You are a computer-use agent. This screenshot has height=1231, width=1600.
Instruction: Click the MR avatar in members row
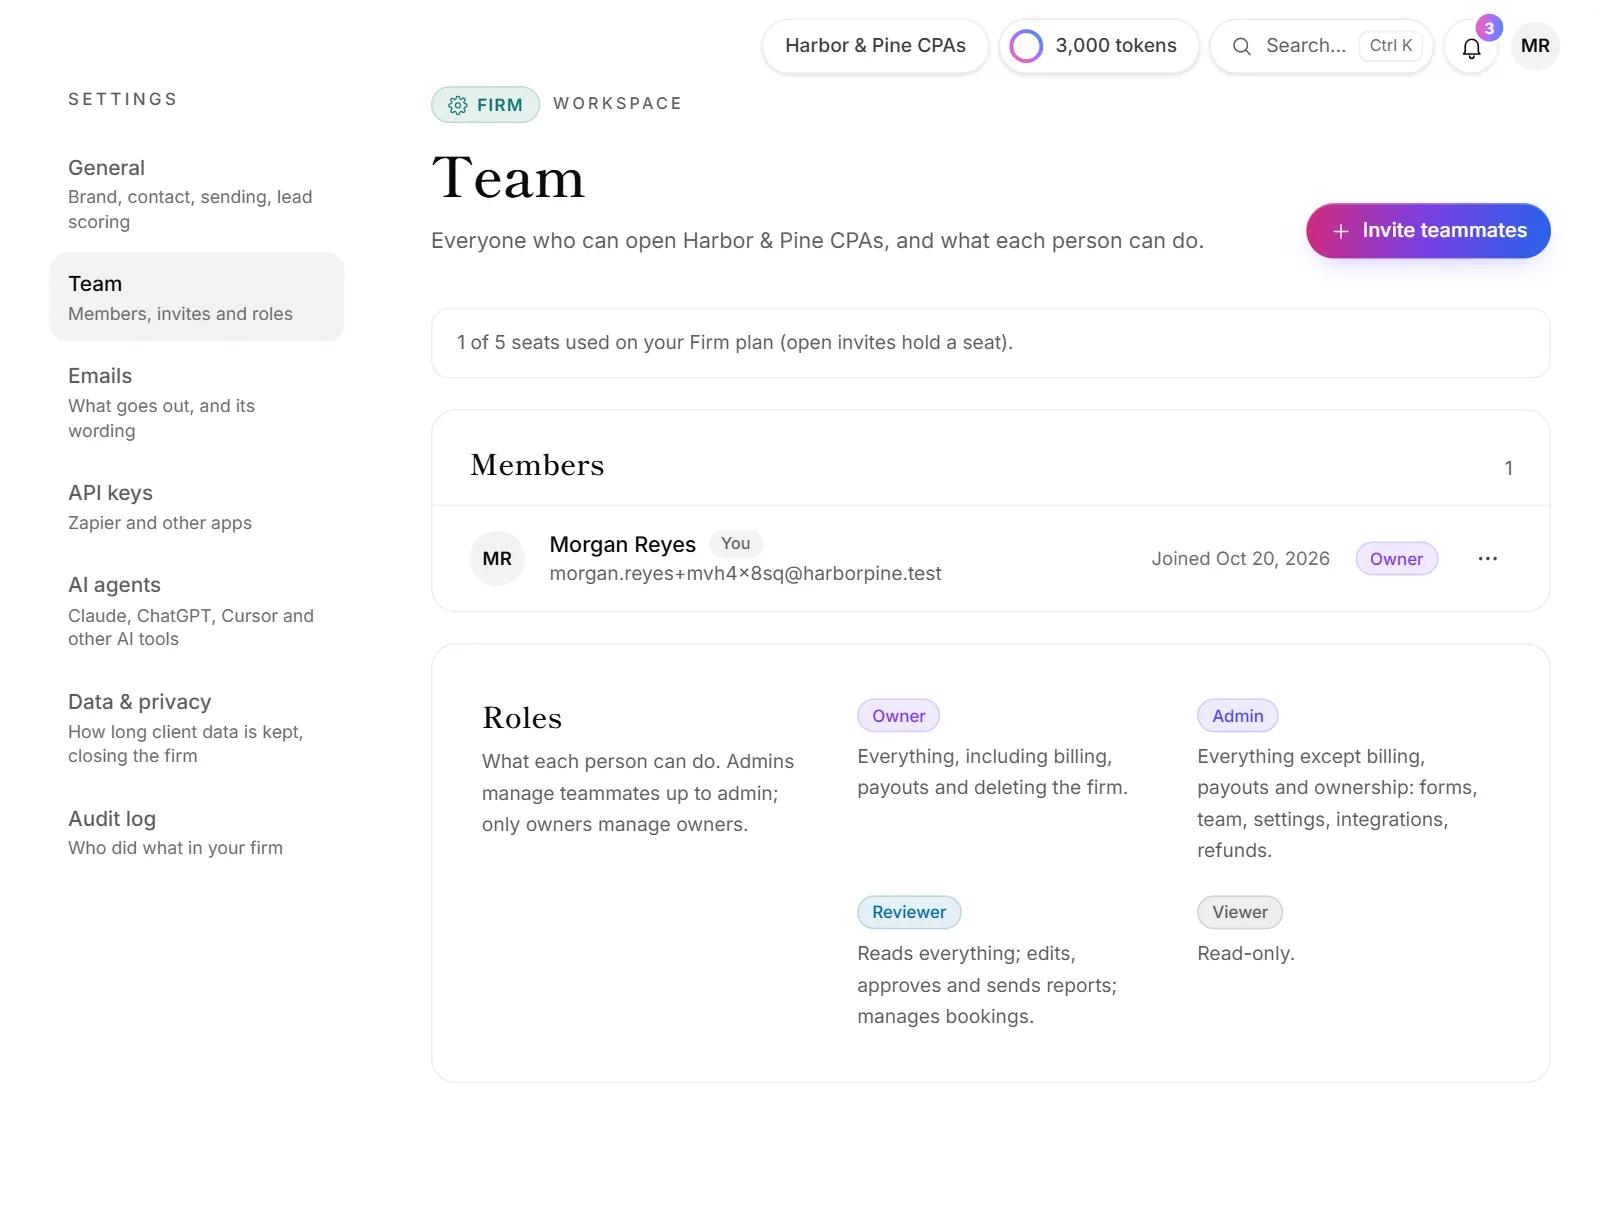click(x=497, y=559)
